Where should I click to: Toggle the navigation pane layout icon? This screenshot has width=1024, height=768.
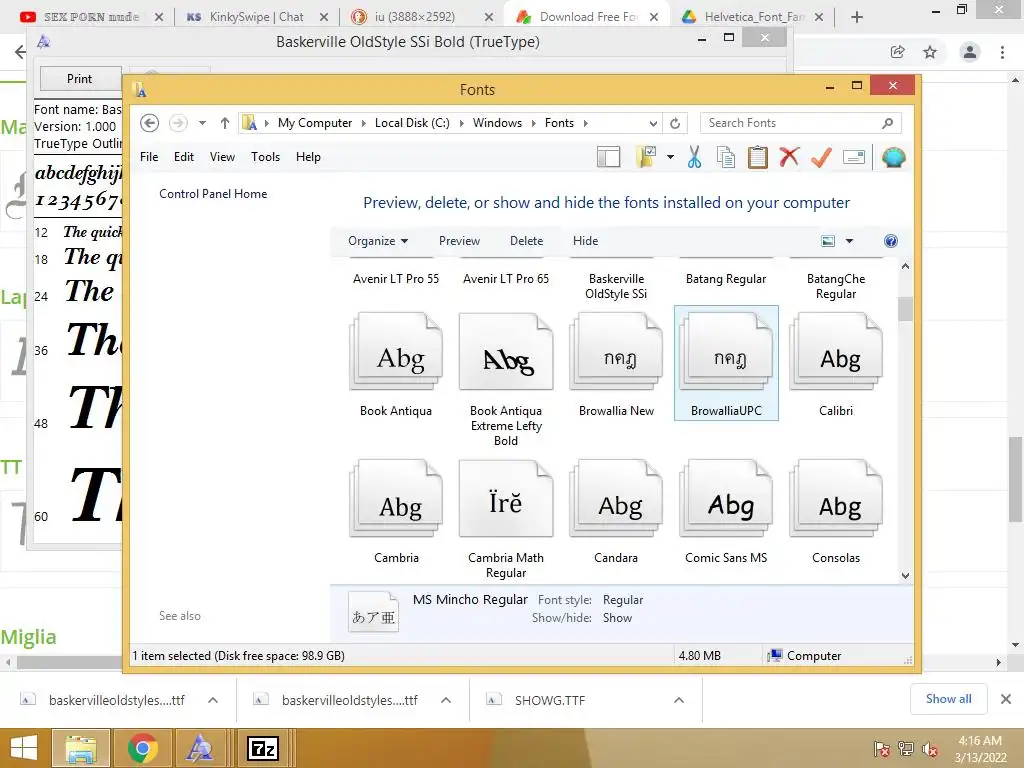pos(608,157)
